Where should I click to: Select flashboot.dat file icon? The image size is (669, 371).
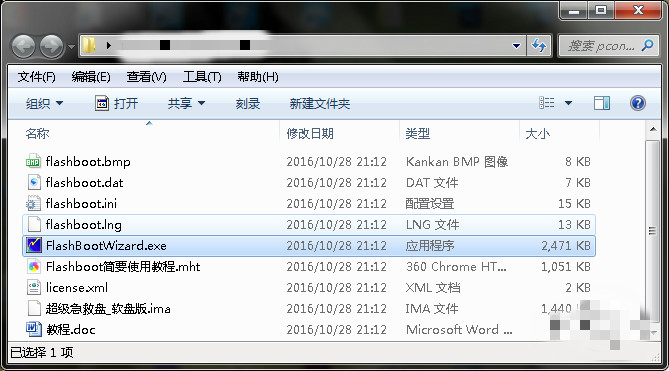(x=34, y=183)
